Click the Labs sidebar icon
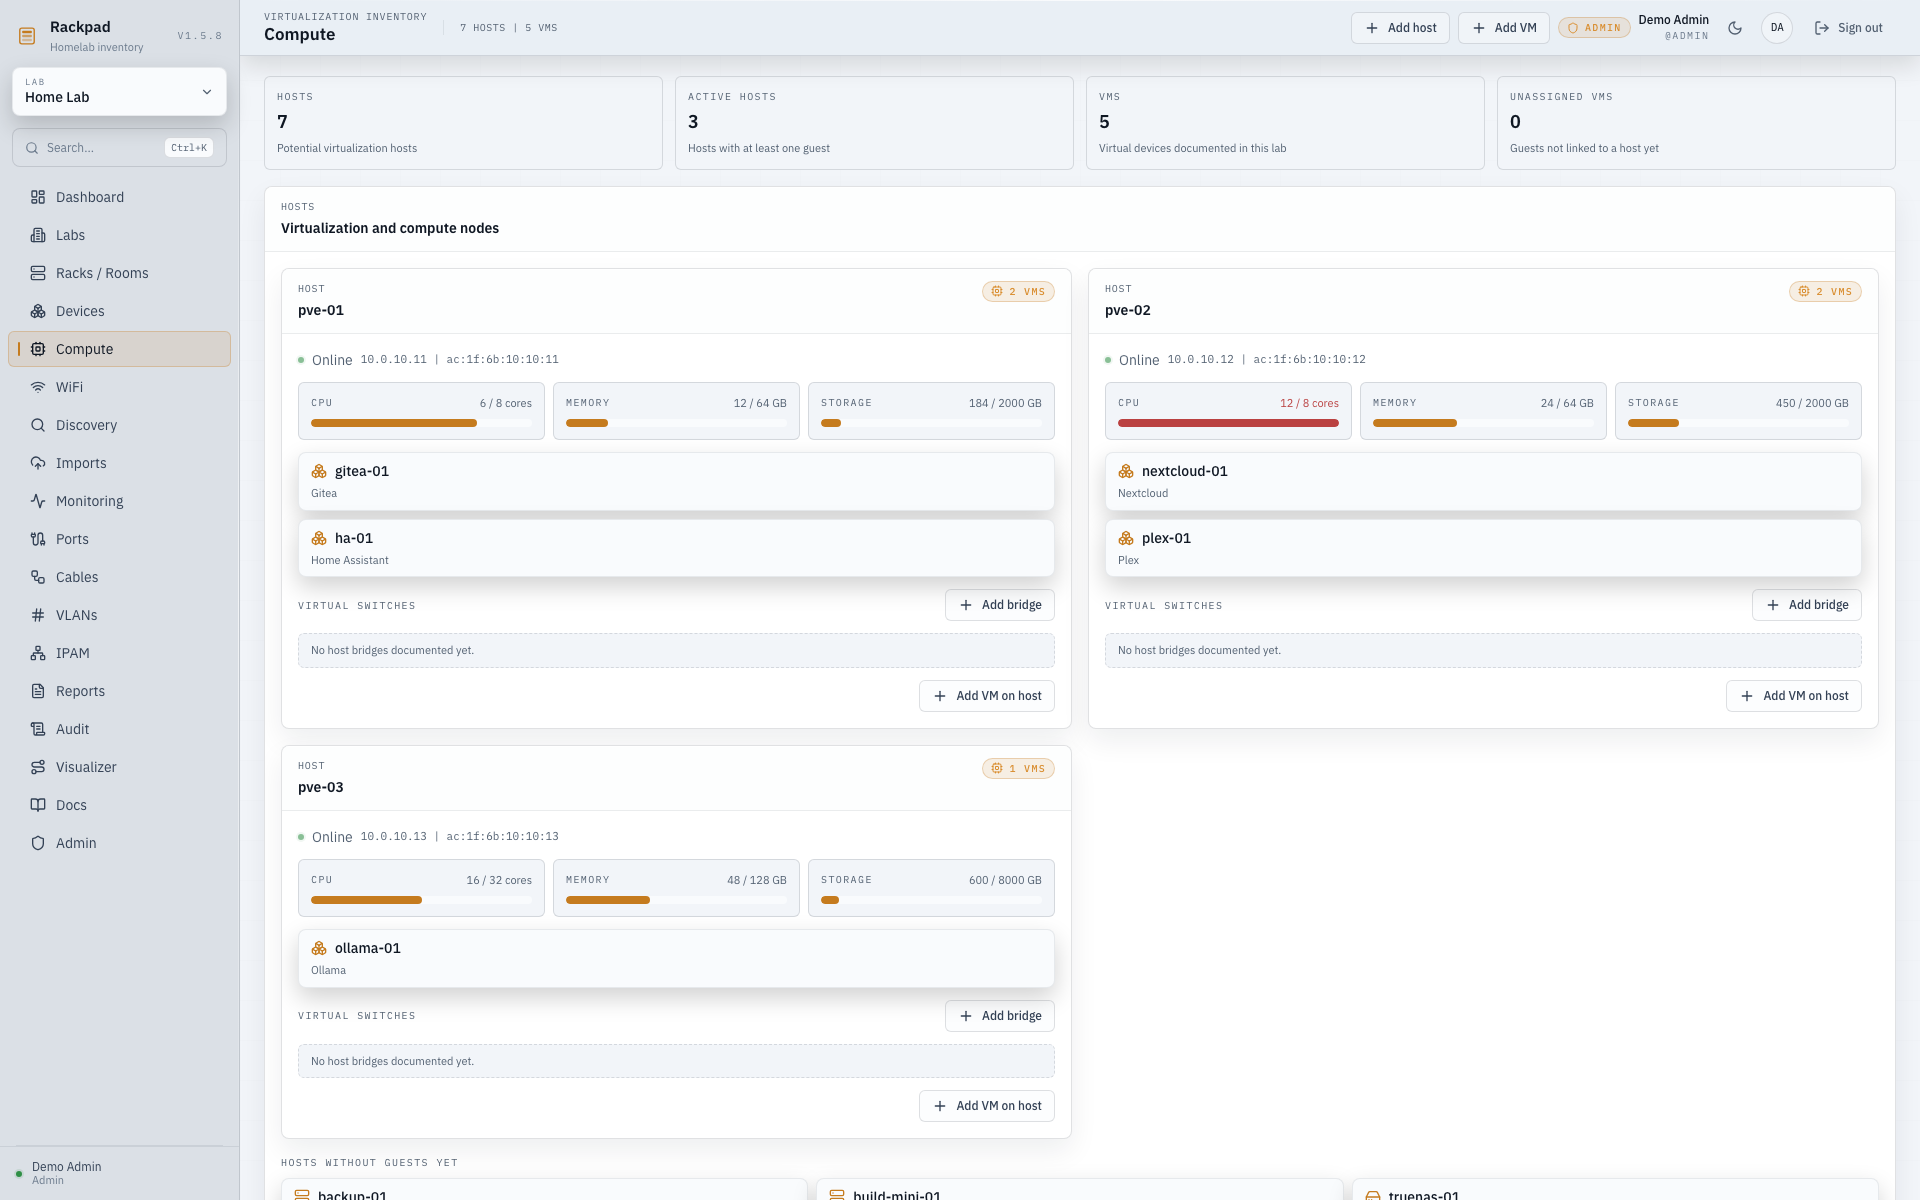 (x=38, y=235)
